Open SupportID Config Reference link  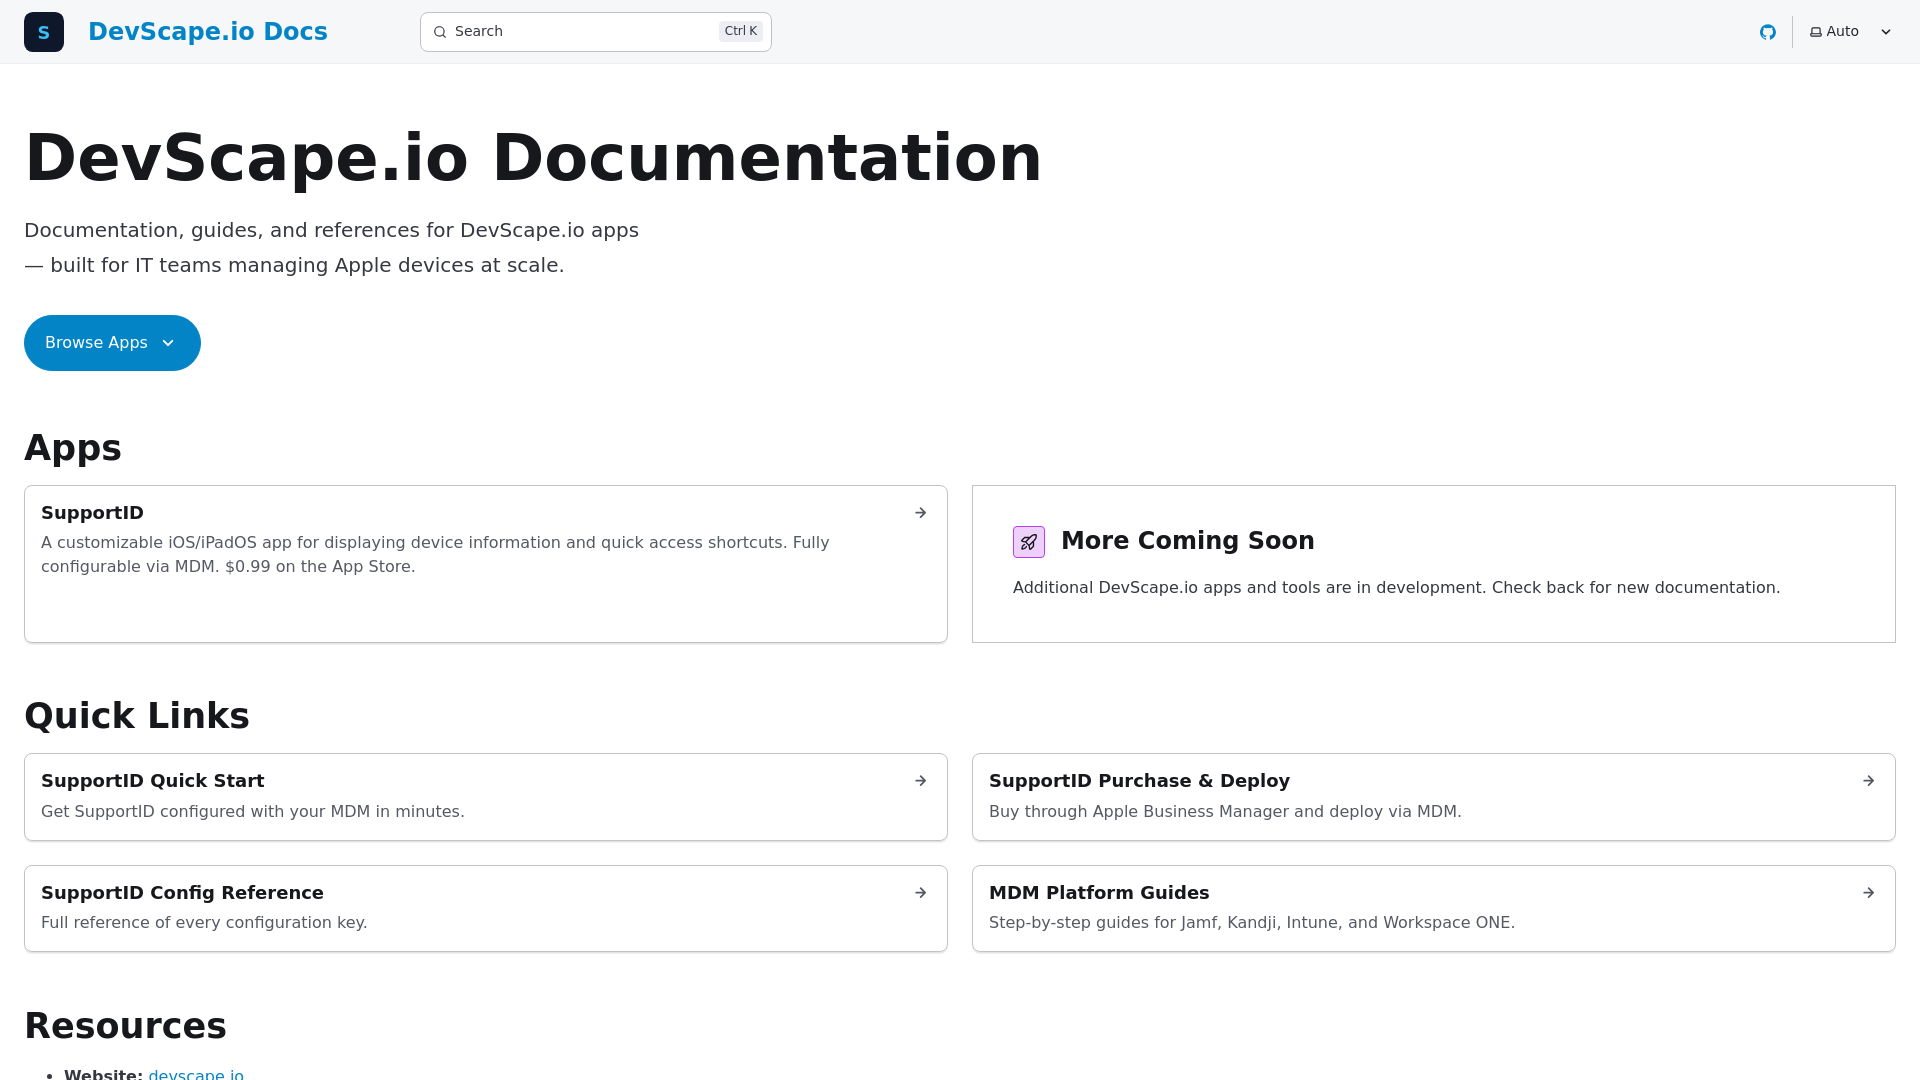click(x=486, y=908)
